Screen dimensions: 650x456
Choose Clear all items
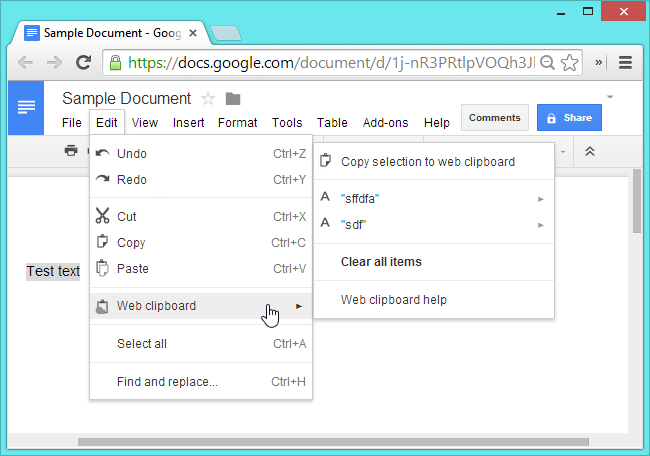click(381, 262)
